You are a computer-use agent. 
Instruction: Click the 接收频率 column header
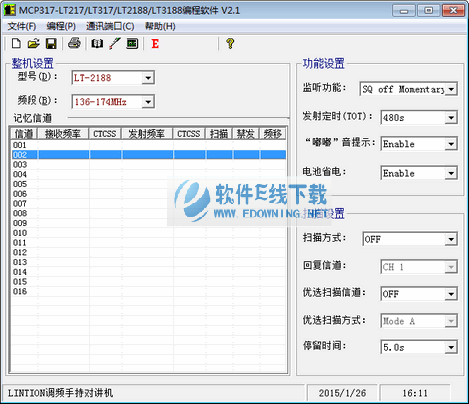click(x=63, y=134)
